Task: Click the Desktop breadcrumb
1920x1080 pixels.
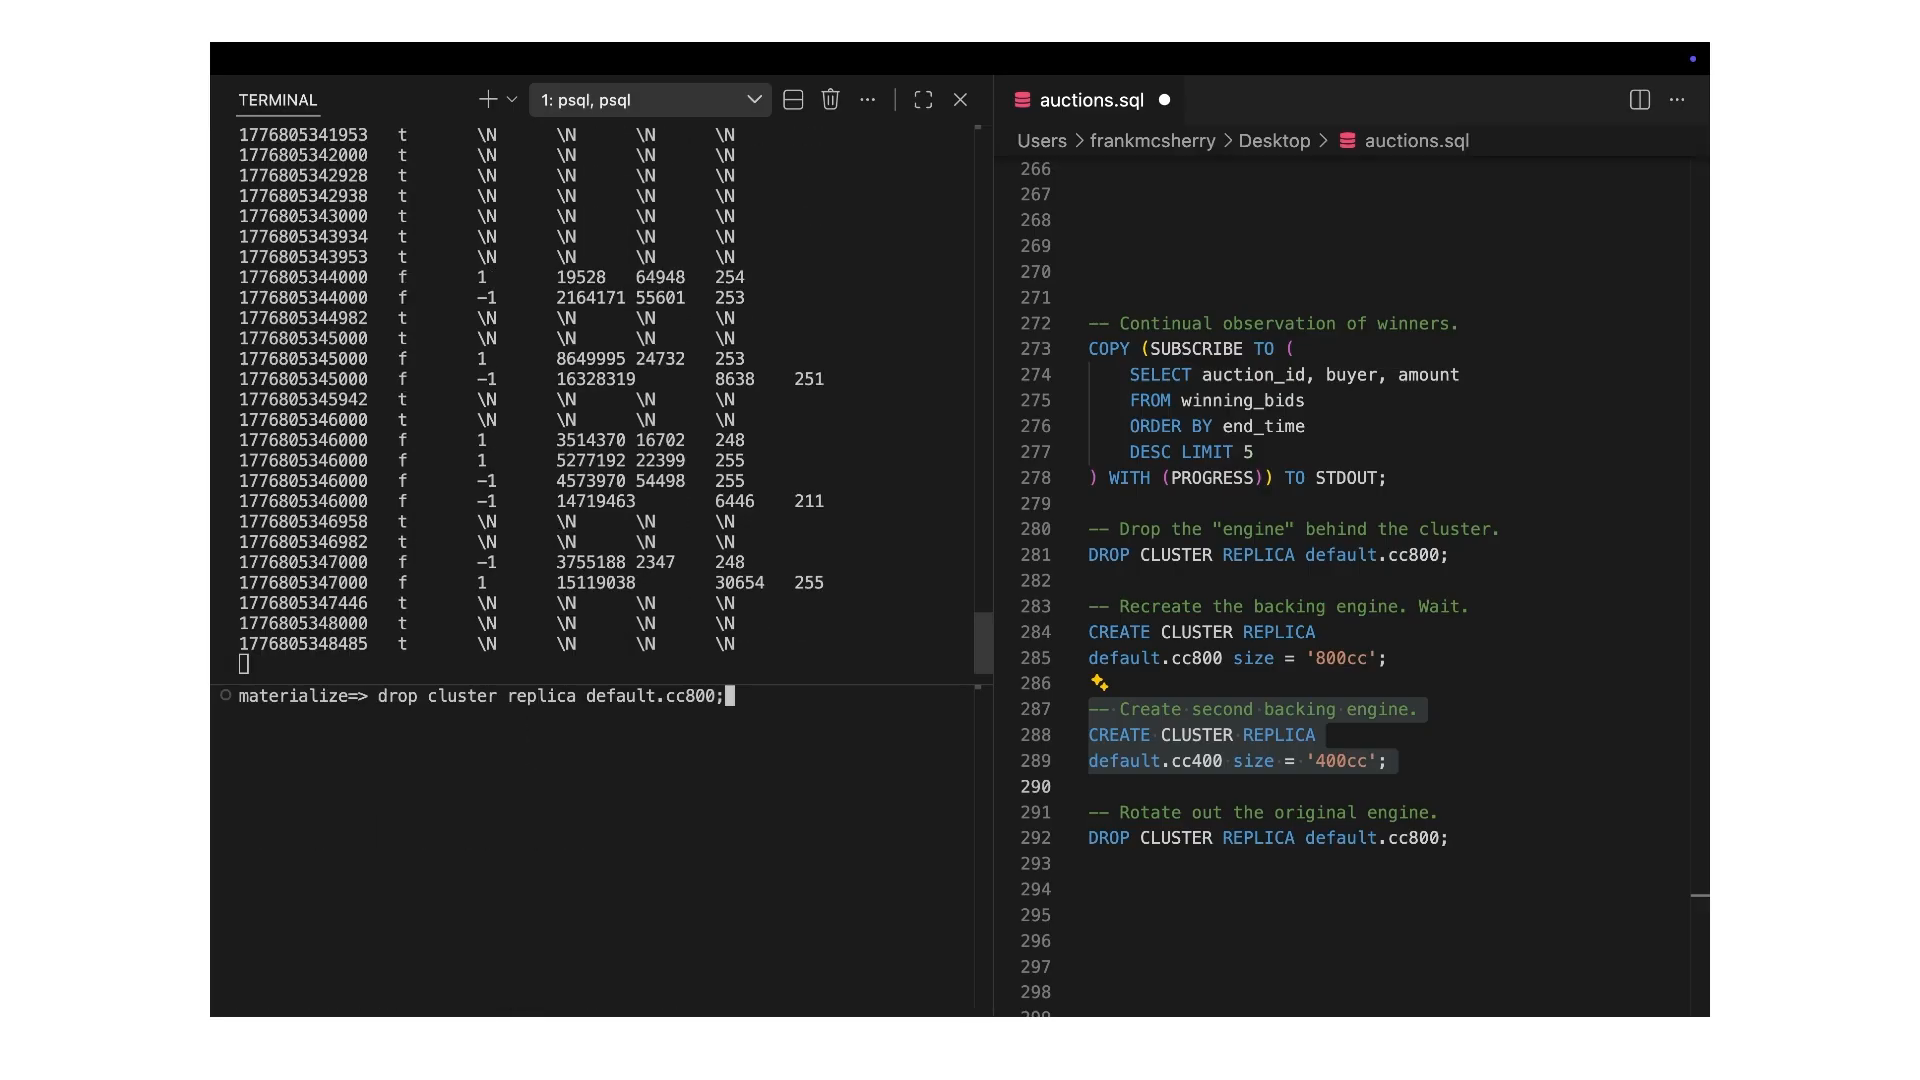Action: click(x=1274, y=141)
